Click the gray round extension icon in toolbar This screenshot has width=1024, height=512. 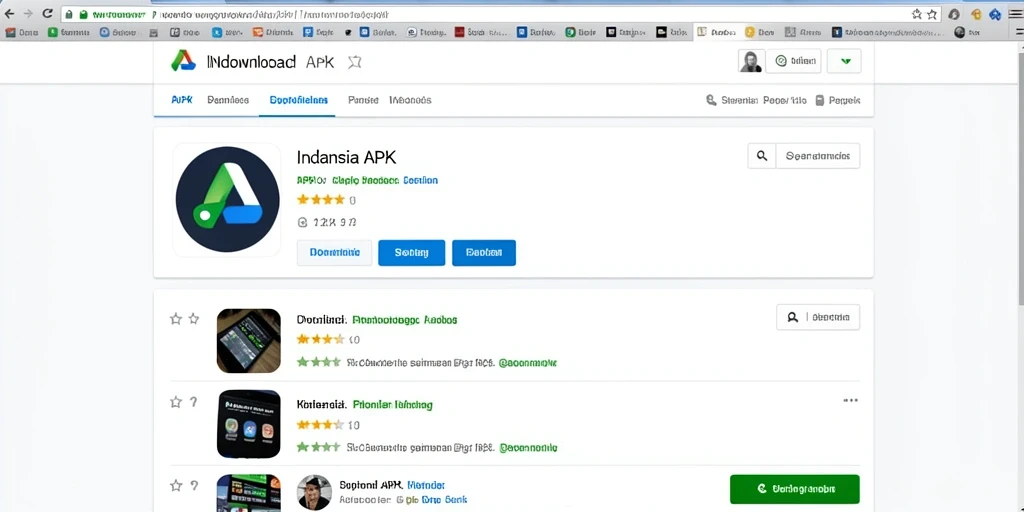(954, 14)
